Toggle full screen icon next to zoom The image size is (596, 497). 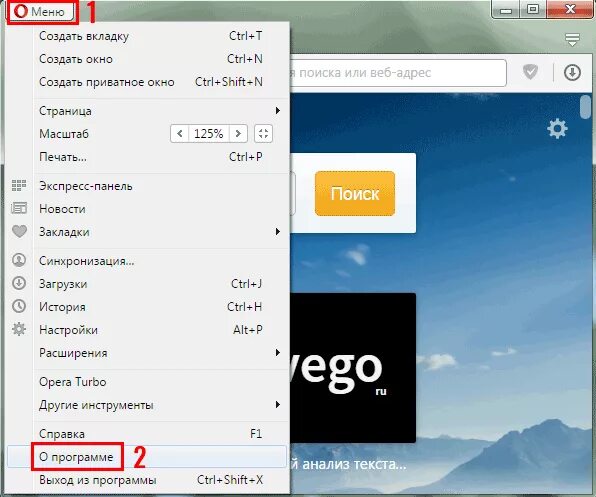click(263, 134)
